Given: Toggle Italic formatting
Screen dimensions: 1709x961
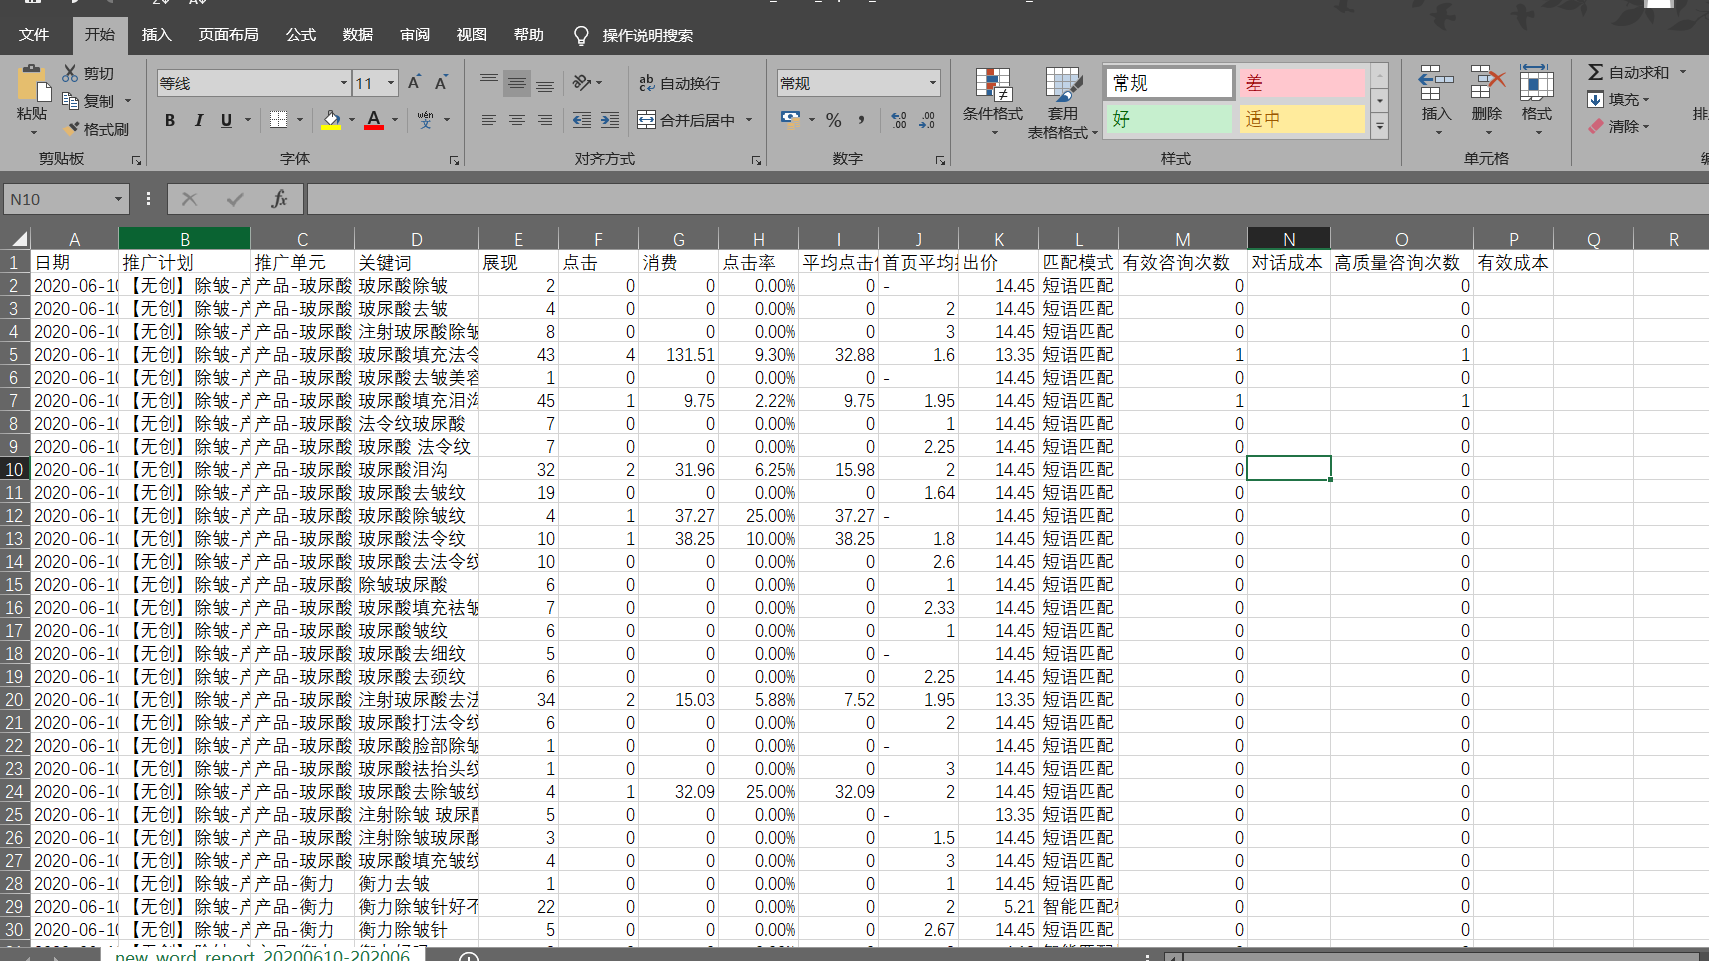Looking at the screenshot, I should click(x=198, y=120).
